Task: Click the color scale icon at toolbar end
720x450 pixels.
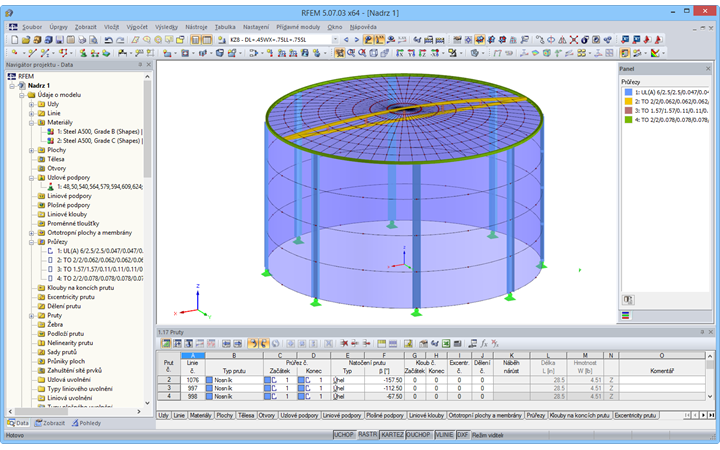Action: 655,53
